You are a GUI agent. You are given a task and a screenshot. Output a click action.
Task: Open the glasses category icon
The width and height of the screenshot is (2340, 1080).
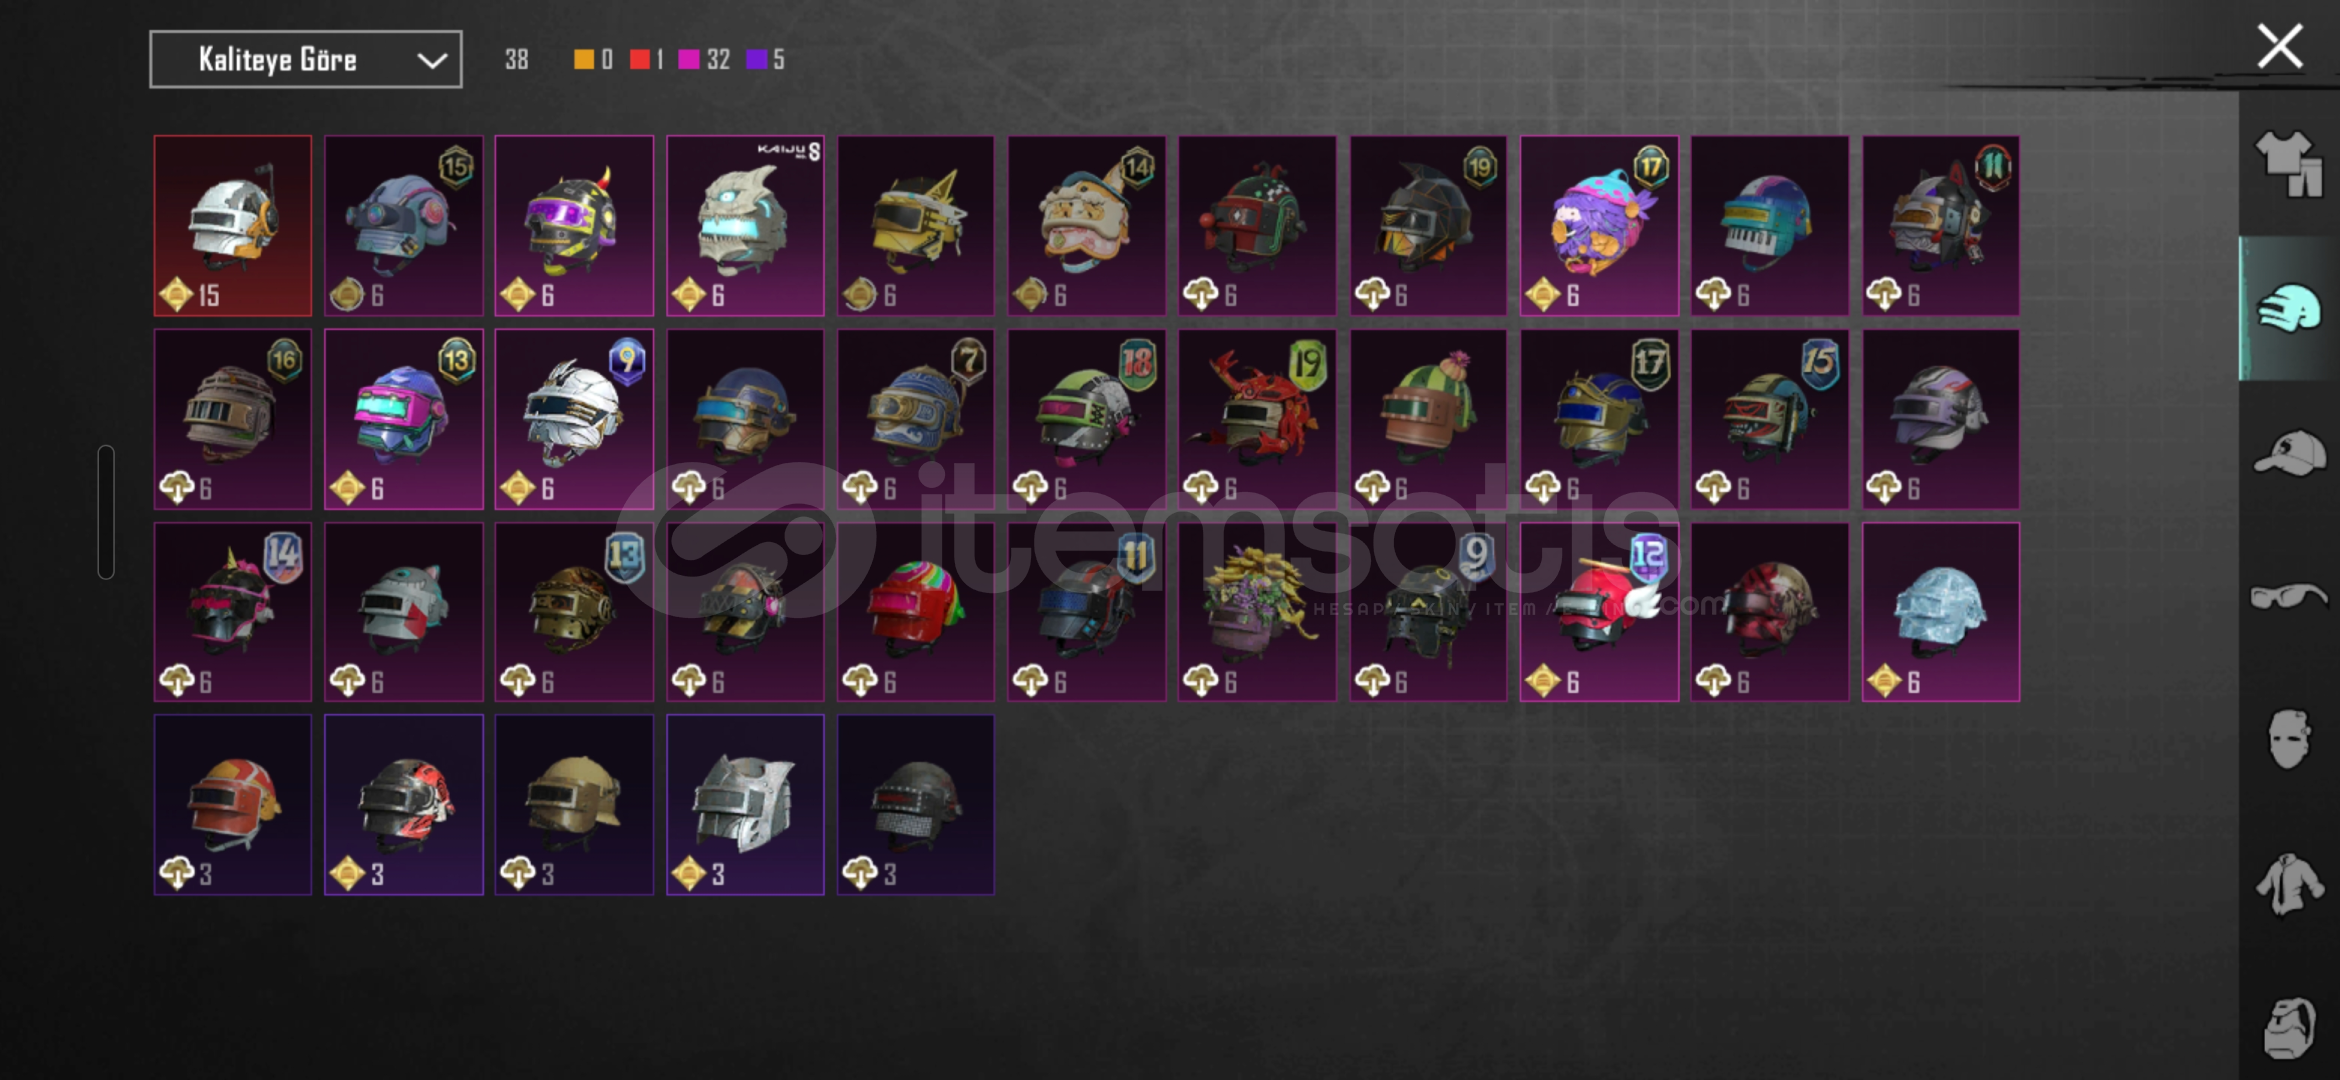coord(2288,596)
